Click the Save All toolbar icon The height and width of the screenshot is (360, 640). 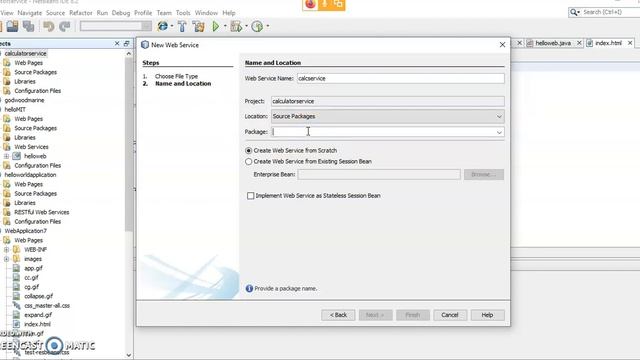(x=28, y=27)
